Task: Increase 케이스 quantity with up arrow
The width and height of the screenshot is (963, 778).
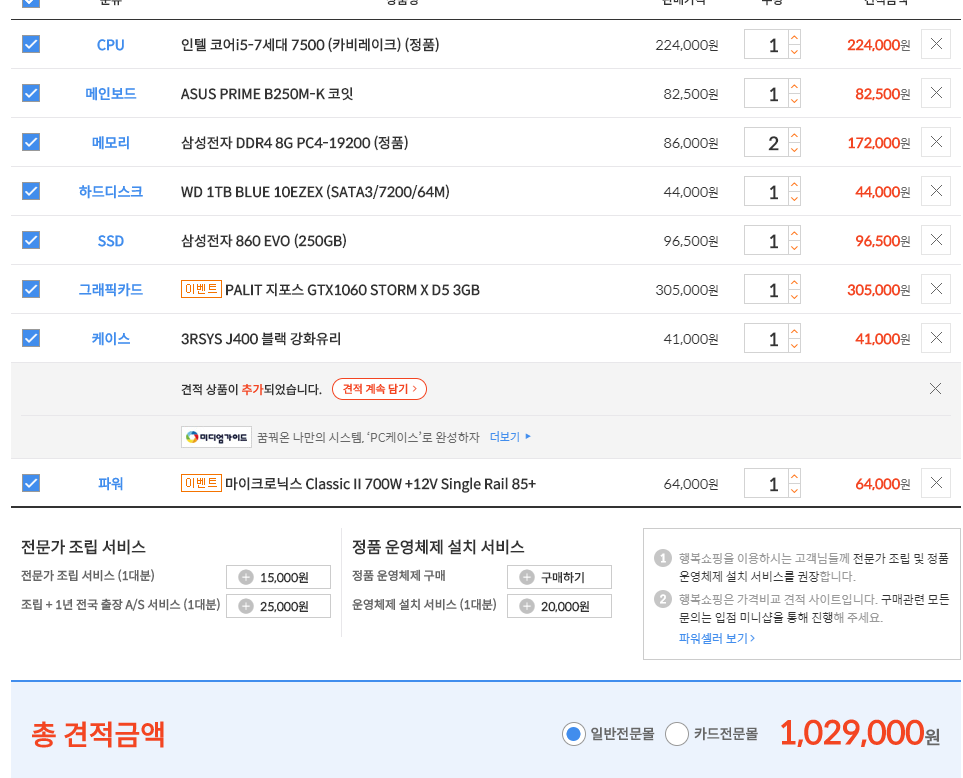Action: (794, 332)
